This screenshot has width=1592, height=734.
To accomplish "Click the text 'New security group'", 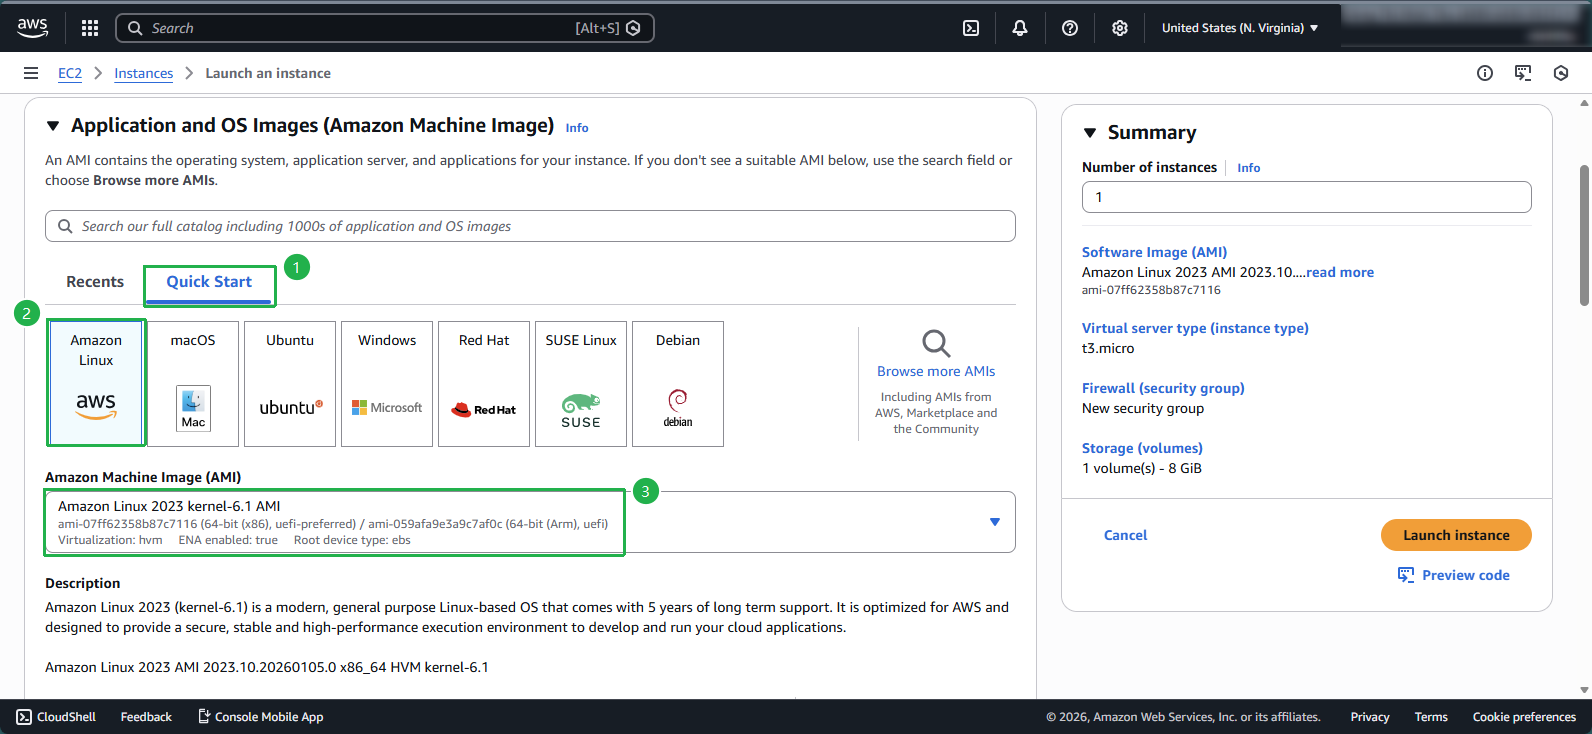I will (x=1143, y=408).
